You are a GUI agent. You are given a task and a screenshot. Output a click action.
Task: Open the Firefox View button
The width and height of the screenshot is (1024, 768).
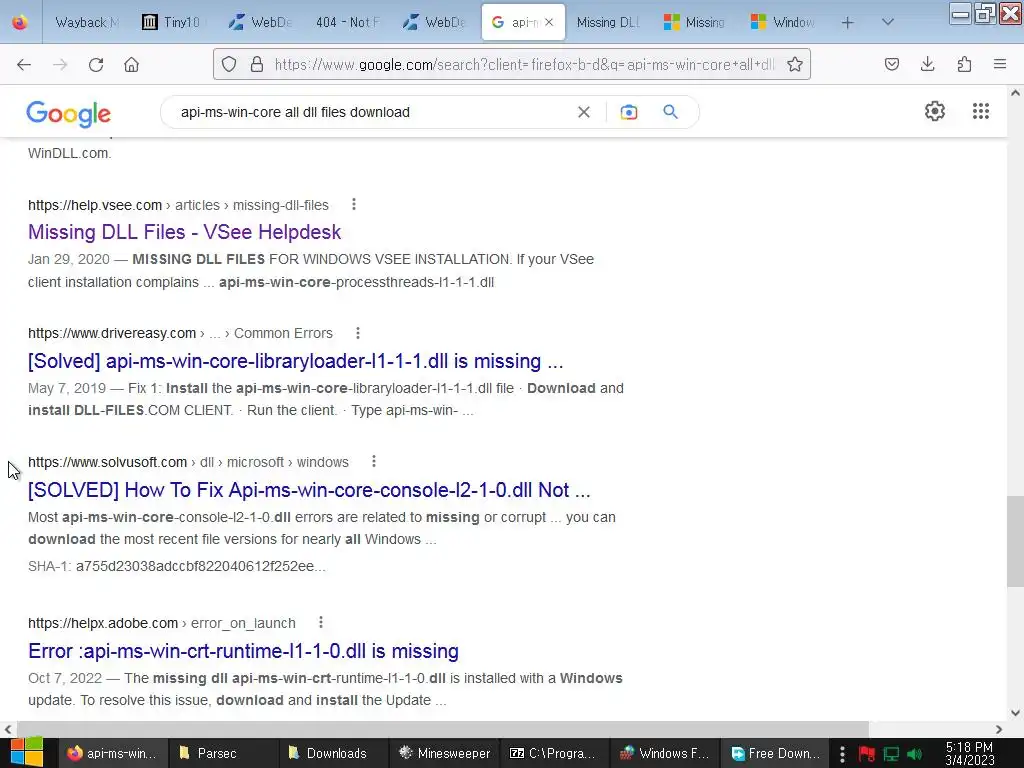point(20,22)
